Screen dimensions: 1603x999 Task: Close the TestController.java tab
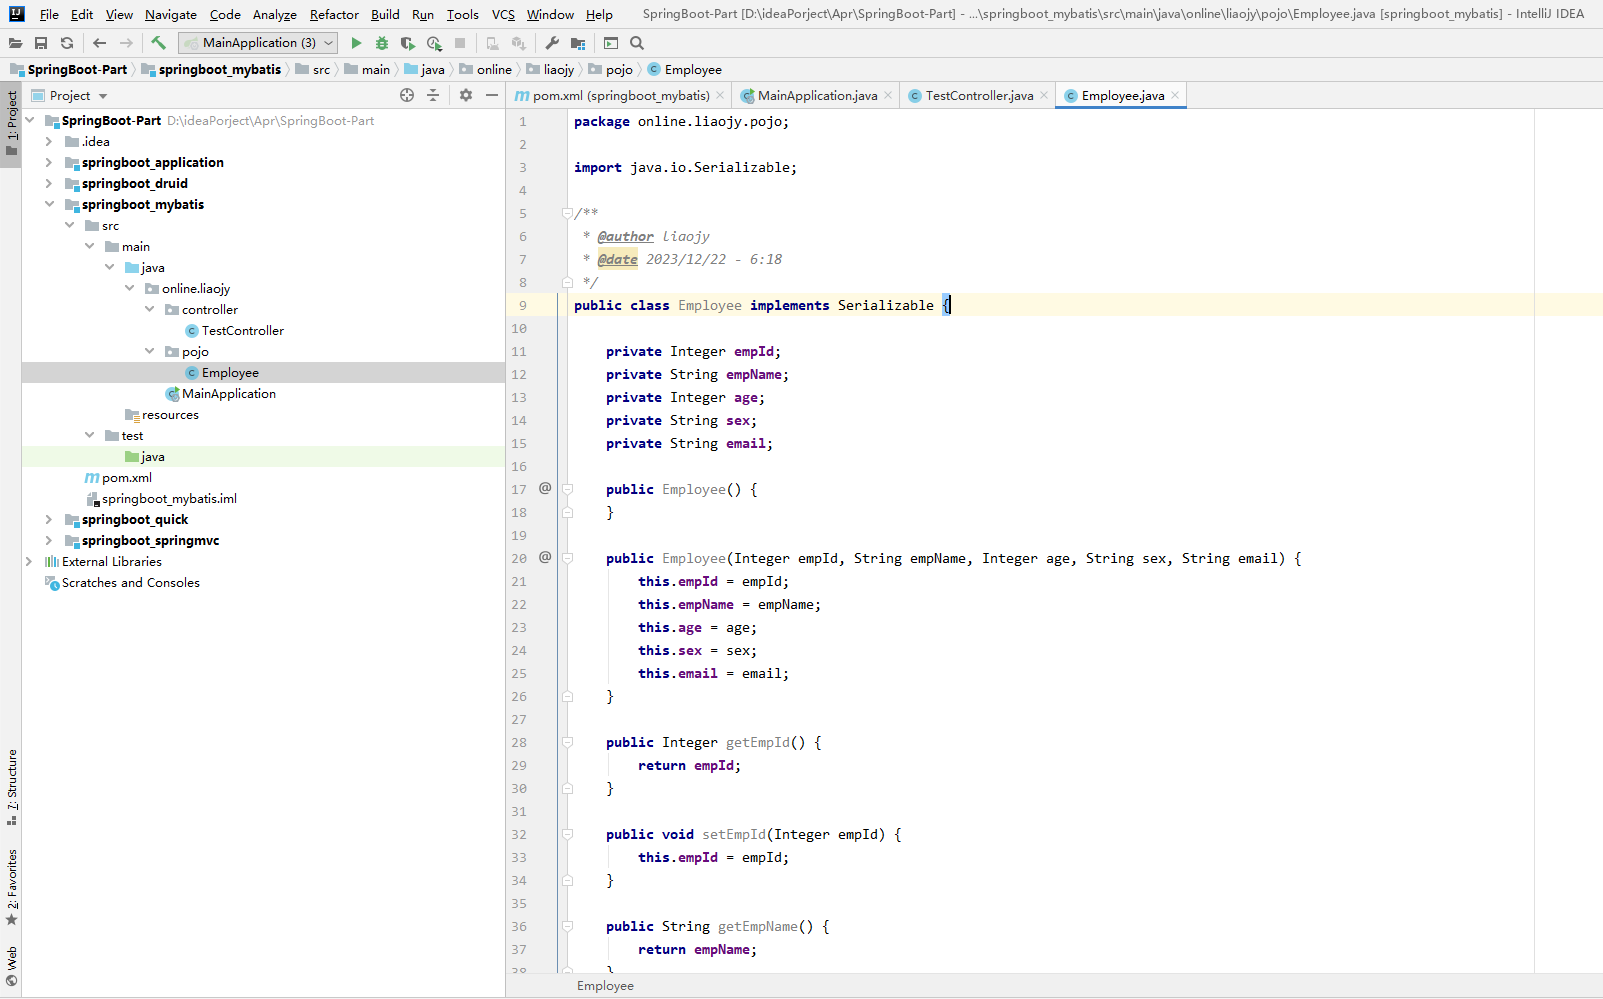pyautogui.click(x=1044, y=95)
